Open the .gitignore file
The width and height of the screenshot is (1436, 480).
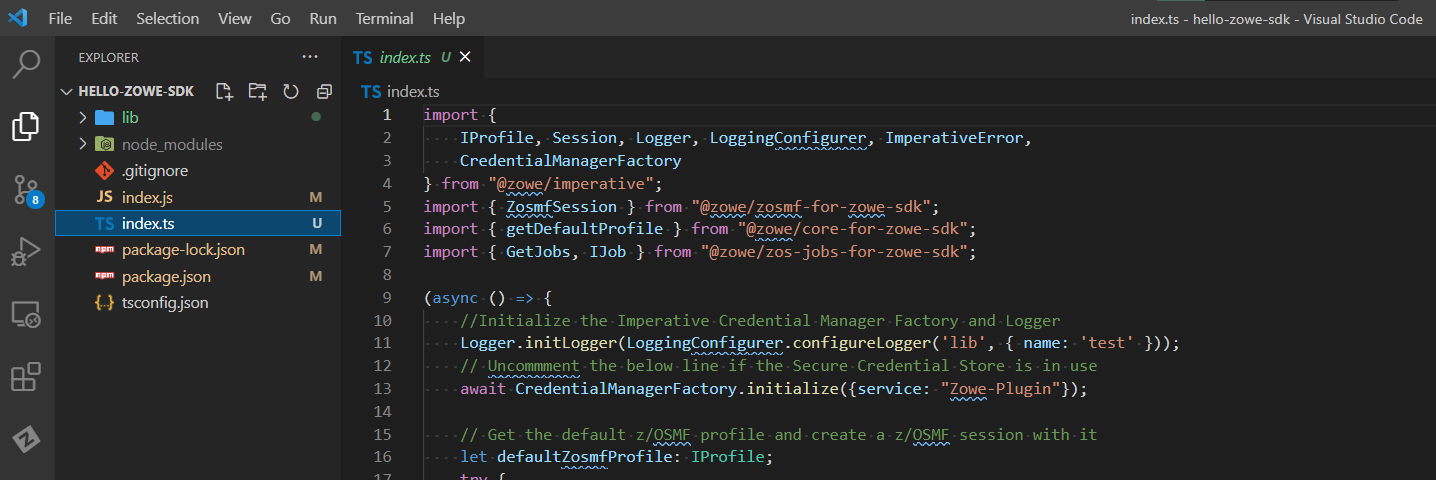[155, 171]
